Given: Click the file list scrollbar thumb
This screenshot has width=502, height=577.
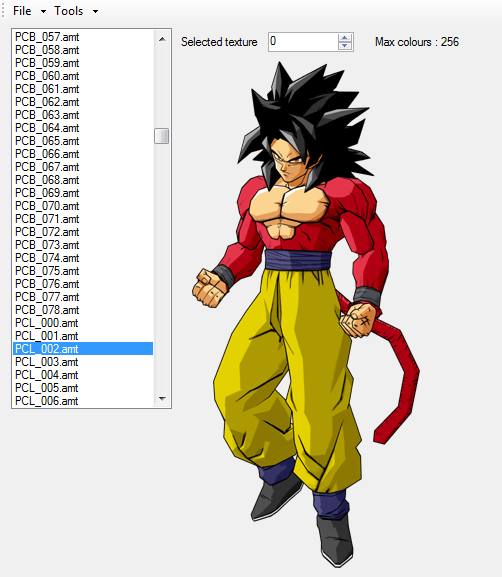Looking at the screenshot, I should [x=162, y=136].
